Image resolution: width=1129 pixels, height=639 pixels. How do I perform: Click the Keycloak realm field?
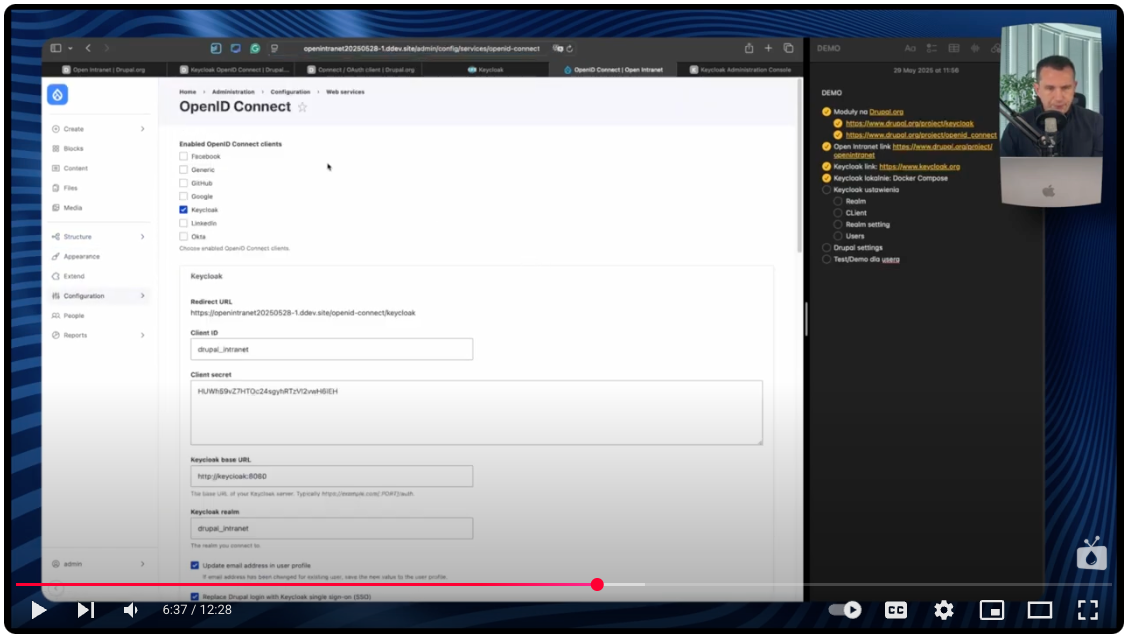[x=331, y=528]
